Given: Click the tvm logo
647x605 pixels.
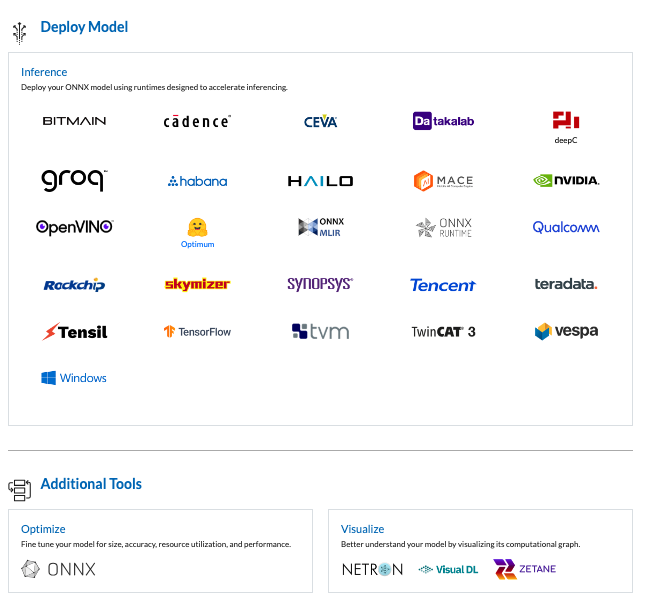Looking at the screenshot, I should (x=320, y=331).
